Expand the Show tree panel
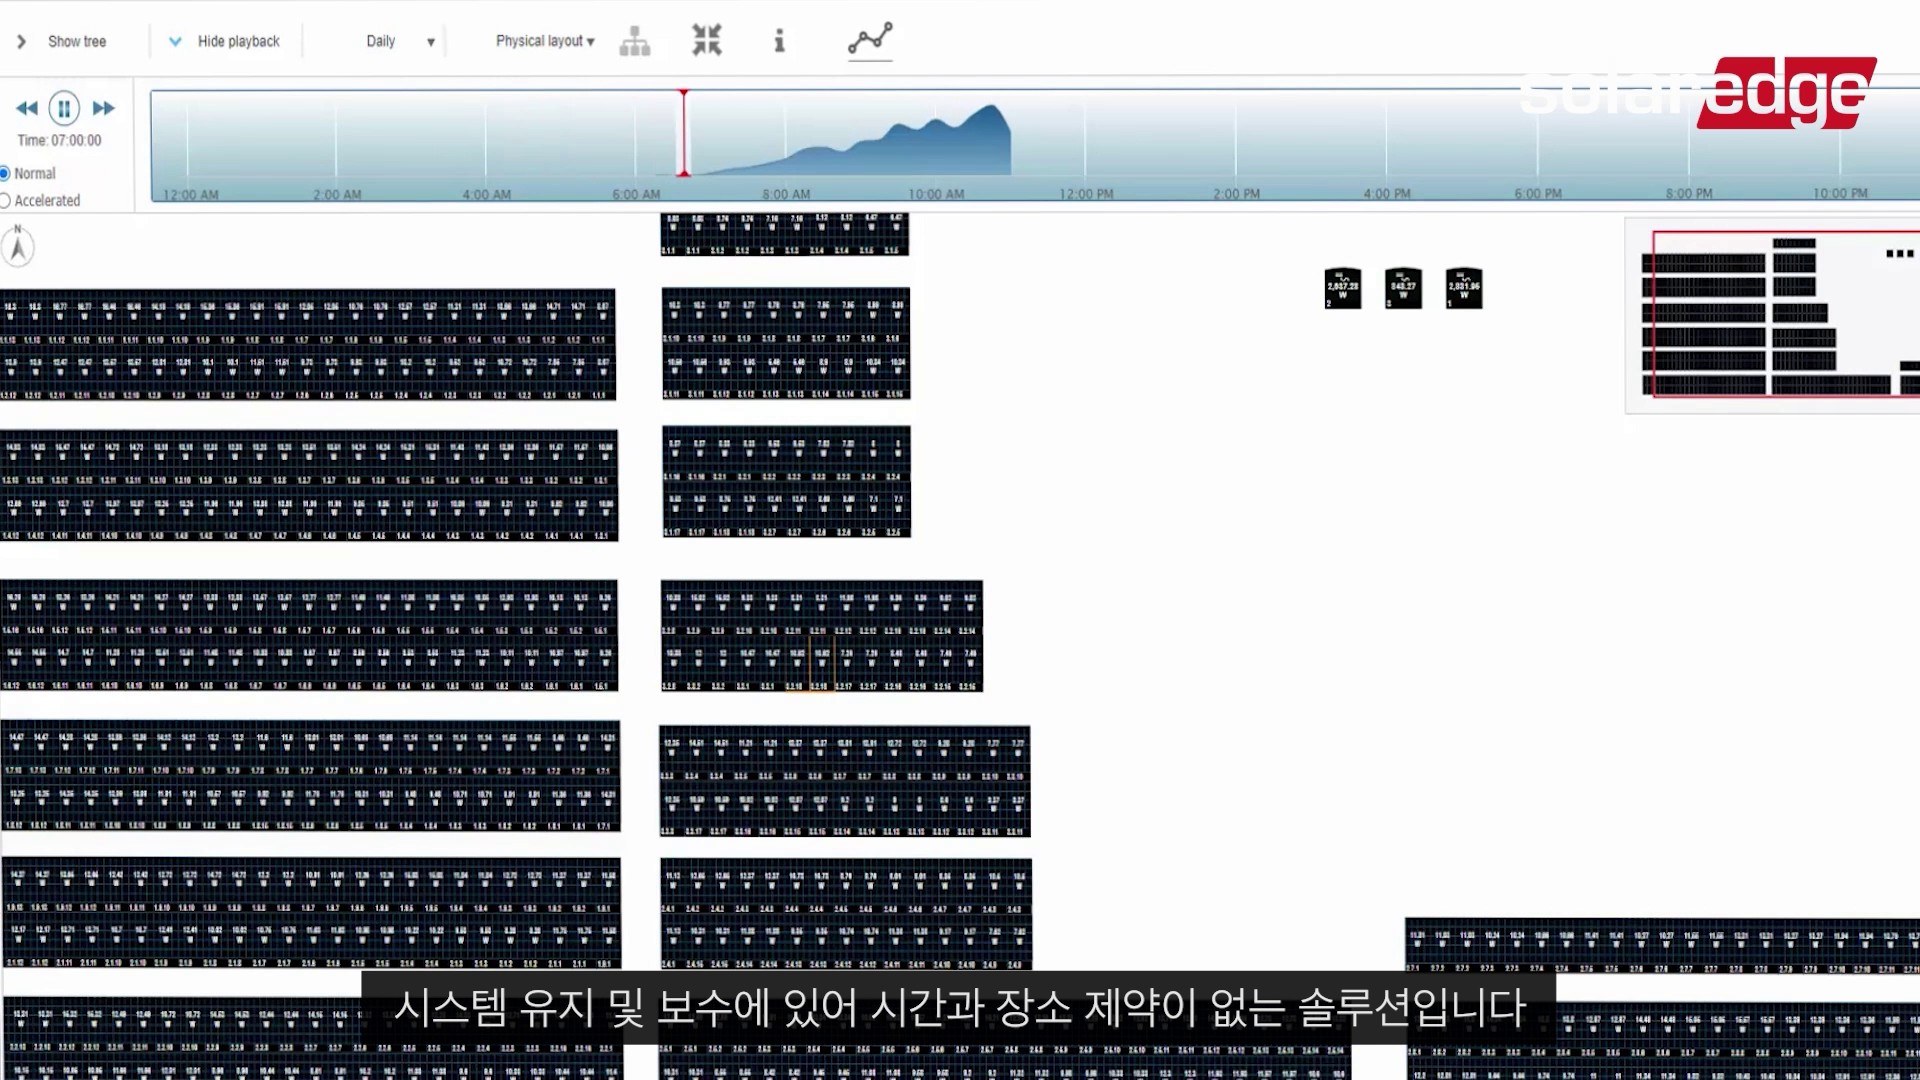Screen dimensions: 1920x1080 tap(62, 41)
